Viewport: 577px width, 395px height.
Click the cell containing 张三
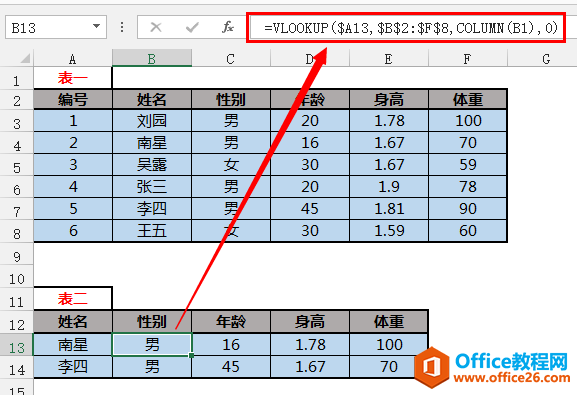pos(152,187)
